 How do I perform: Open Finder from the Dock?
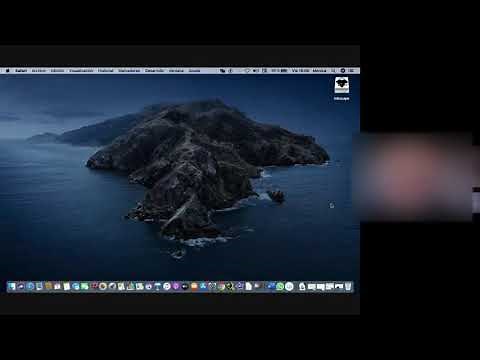point(12,286)
